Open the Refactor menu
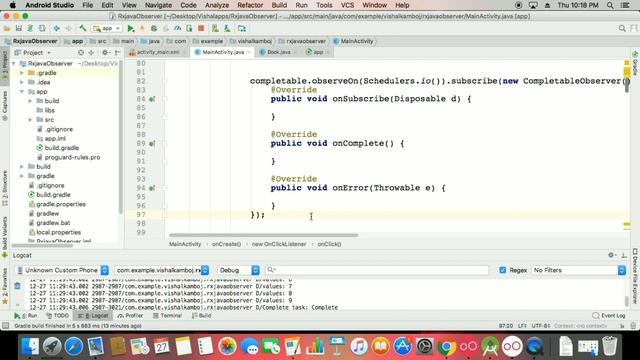 (250, 5)
